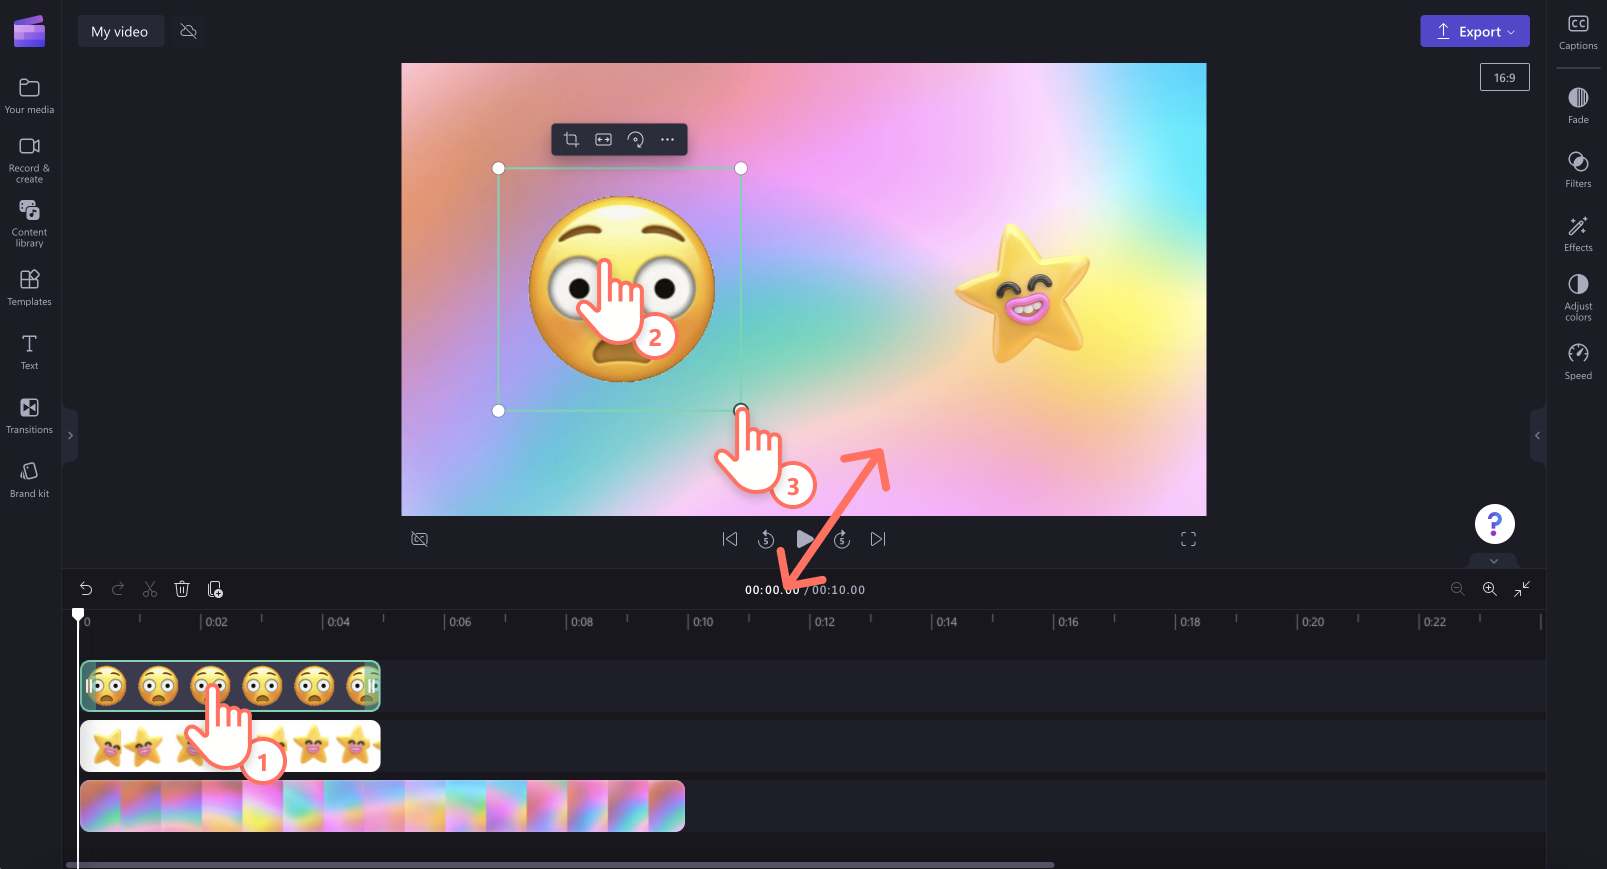Open Record & create panel

point(29,160)
